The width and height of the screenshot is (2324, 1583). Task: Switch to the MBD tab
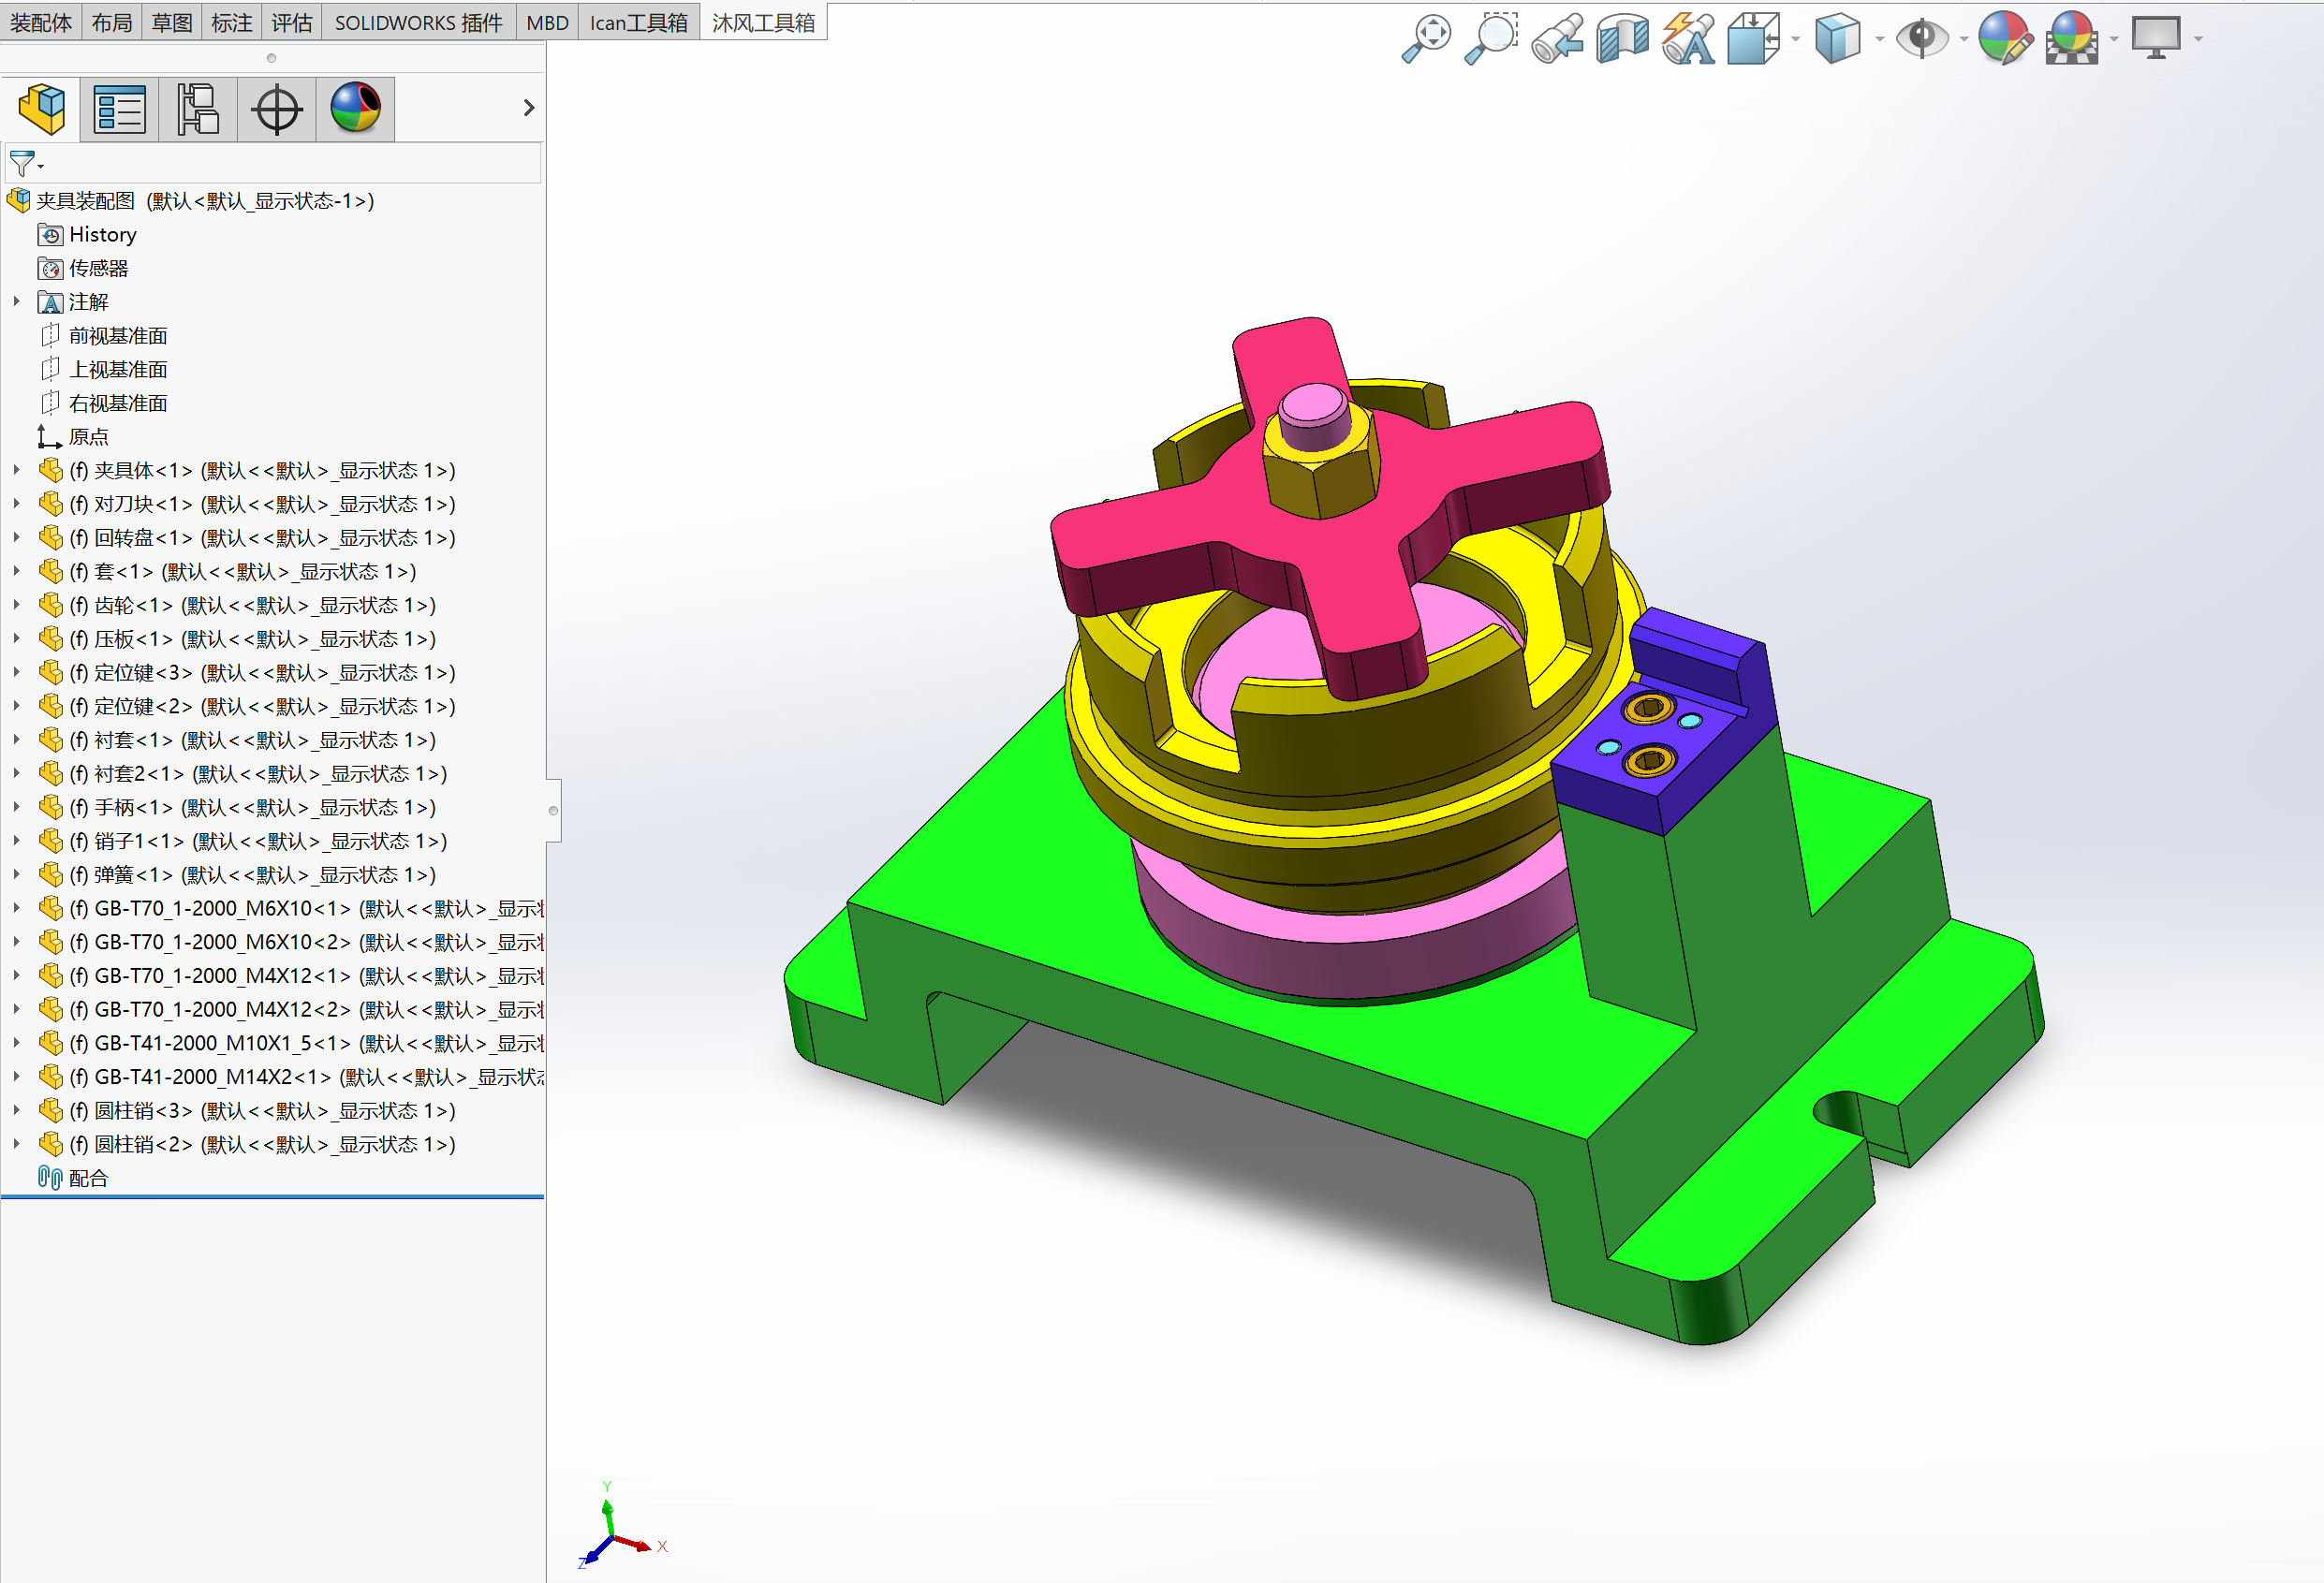[547, 23]
